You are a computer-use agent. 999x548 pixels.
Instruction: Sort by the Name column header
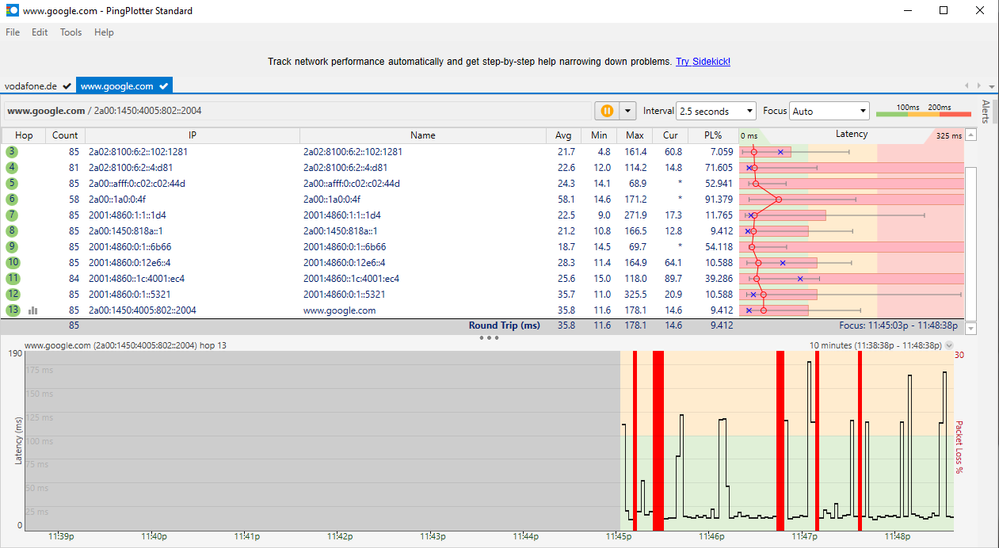(422, 135)
